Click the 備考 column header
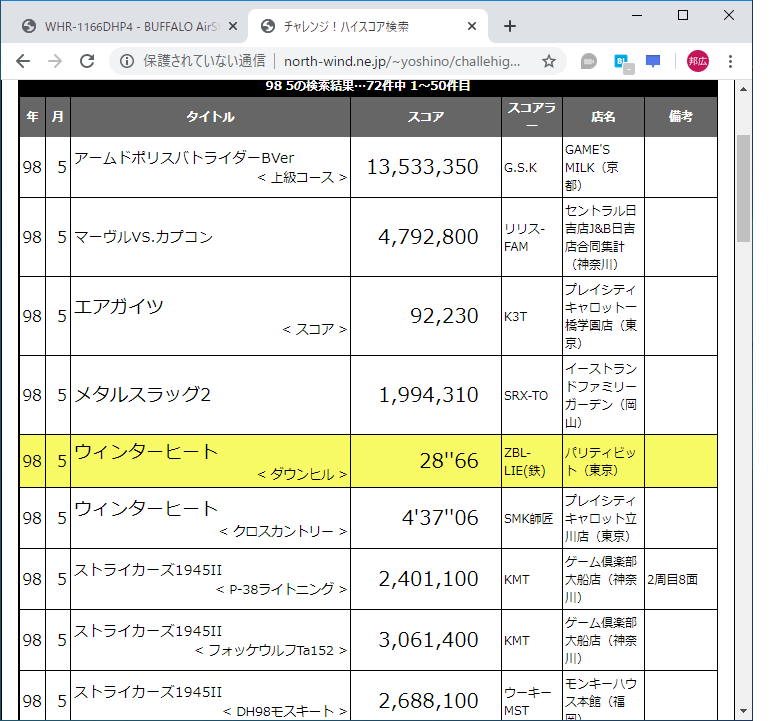This screenshot has width=780, height=721. coord(681,117)
